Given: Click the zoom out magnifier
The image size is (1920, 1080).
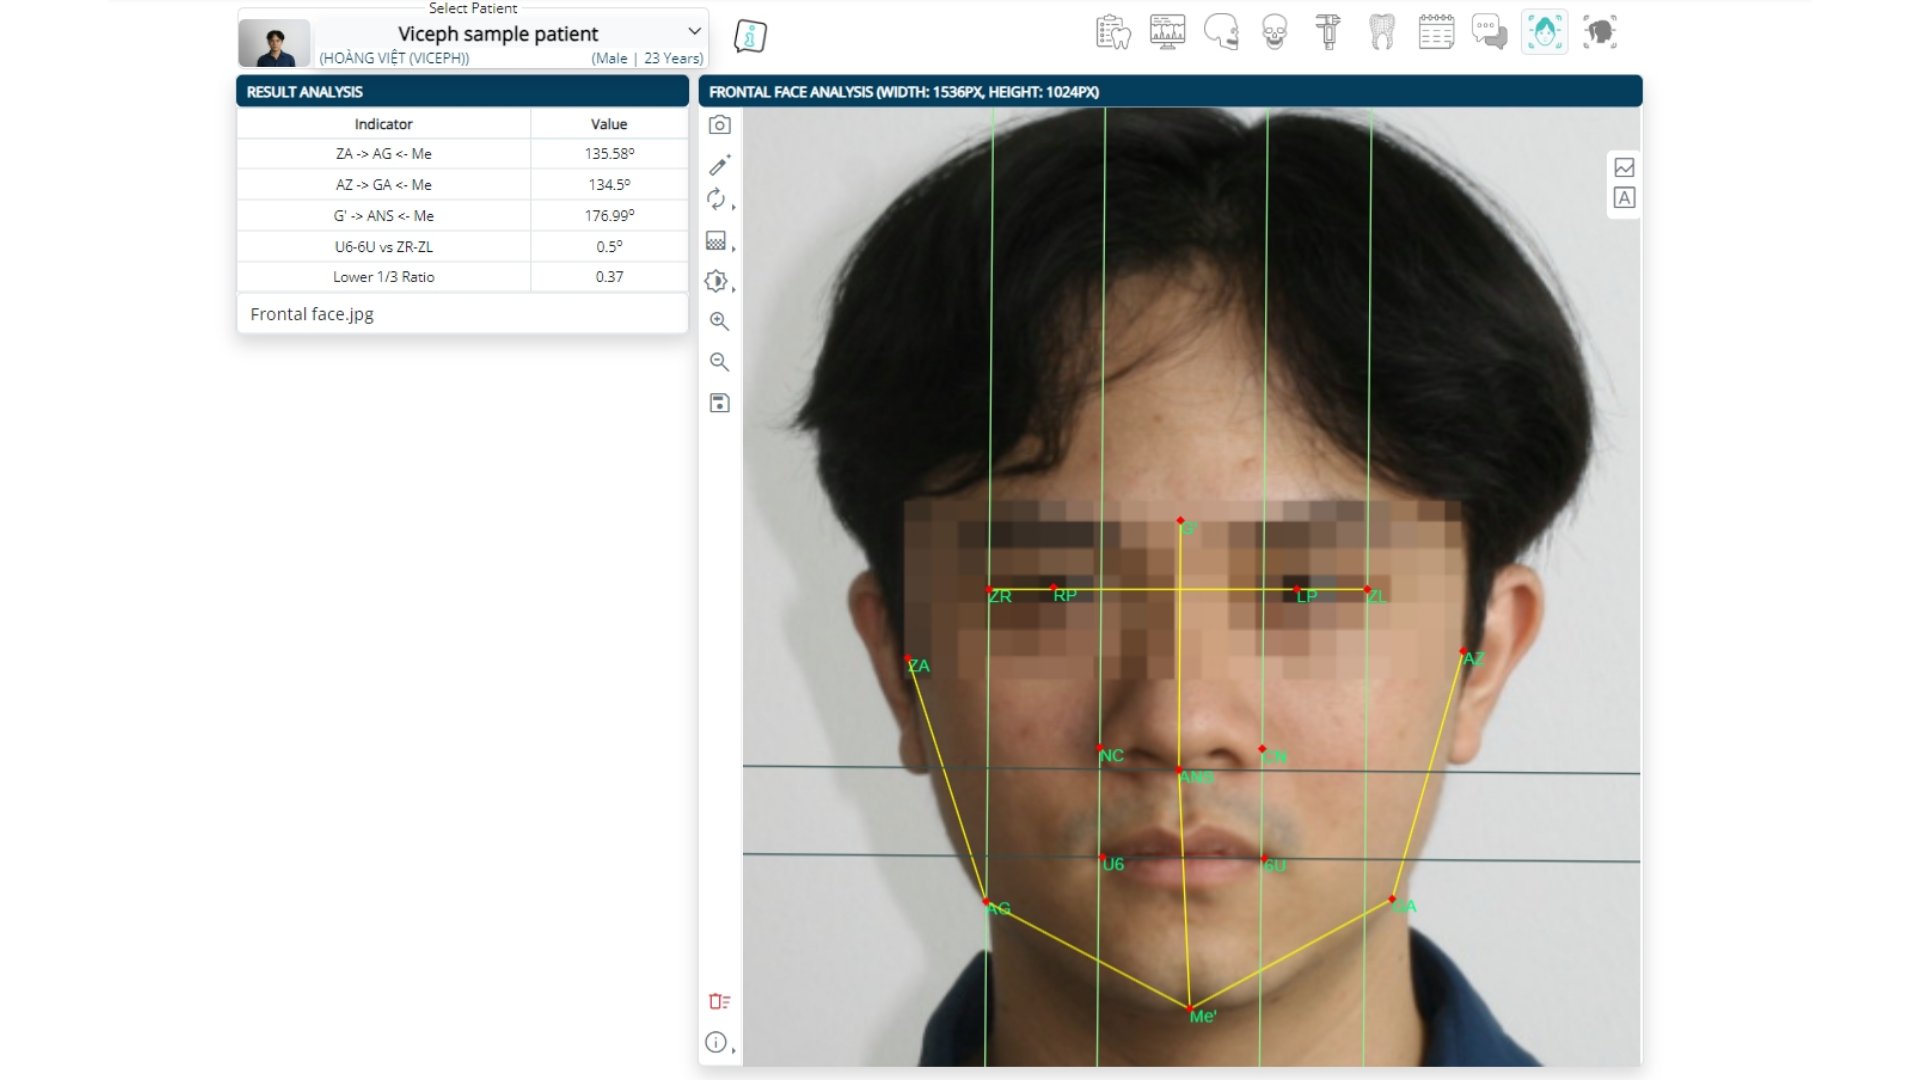Looking at the screenshot, I should tap(719, 362).
